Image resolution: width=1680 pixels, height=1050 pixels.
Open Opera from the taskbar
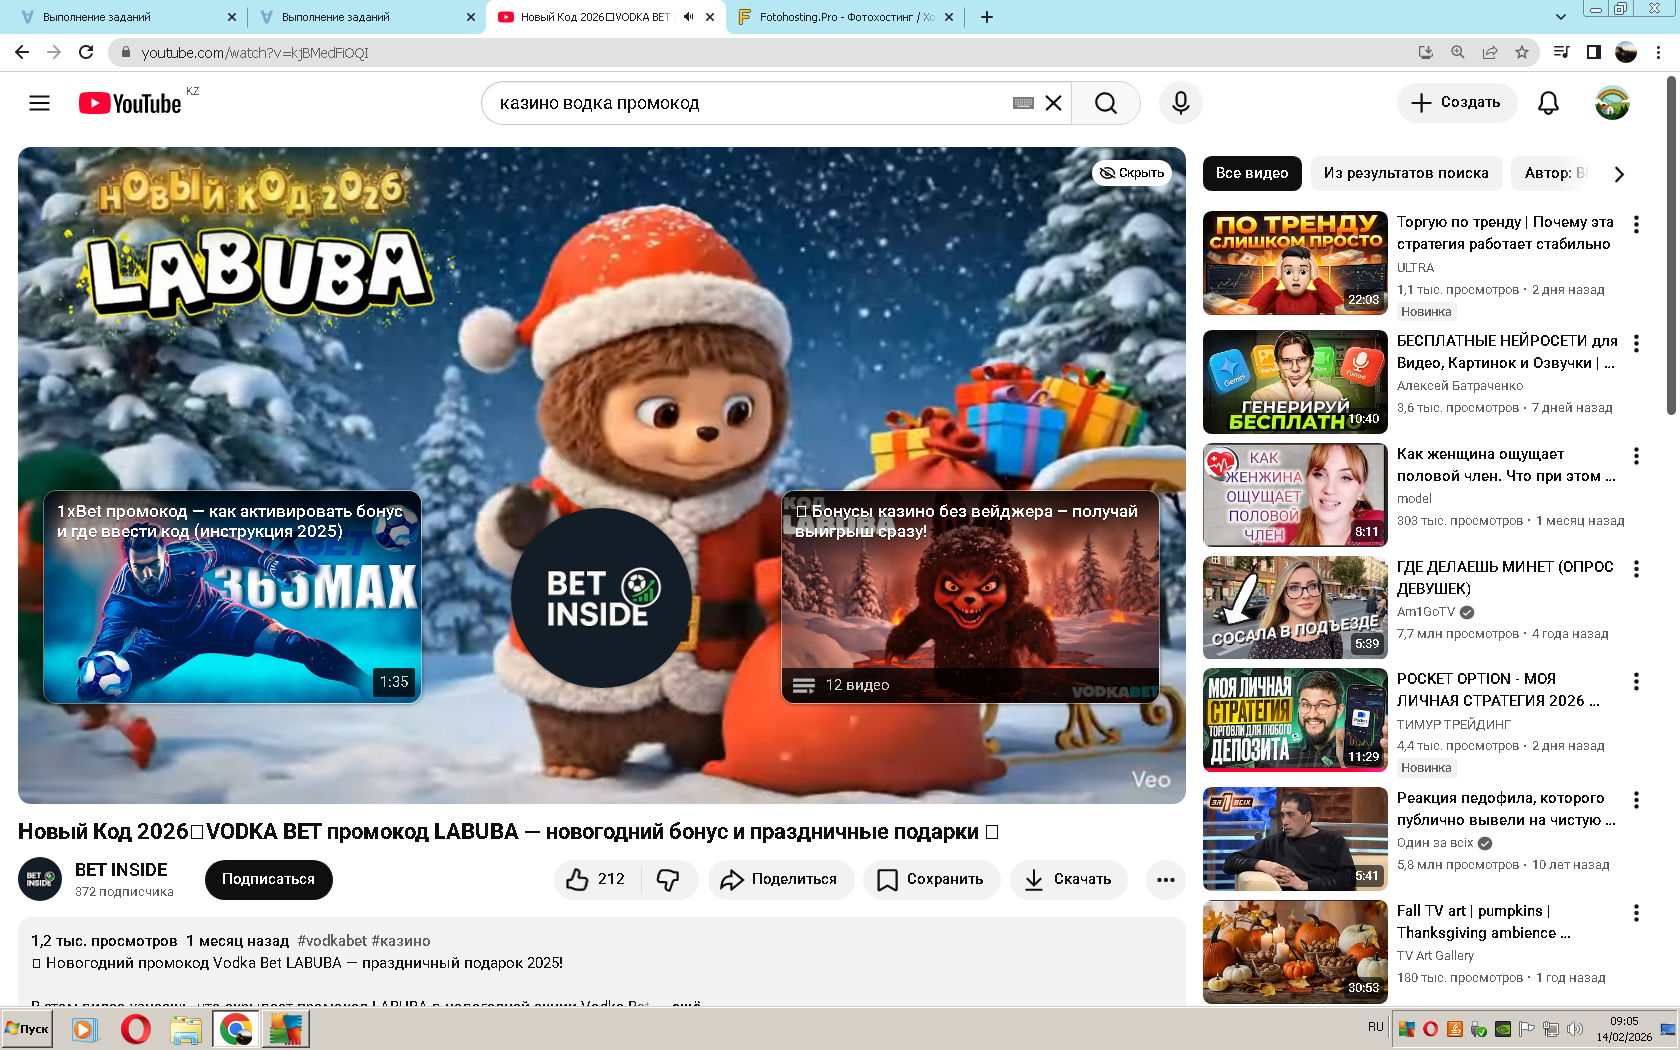136,1028
